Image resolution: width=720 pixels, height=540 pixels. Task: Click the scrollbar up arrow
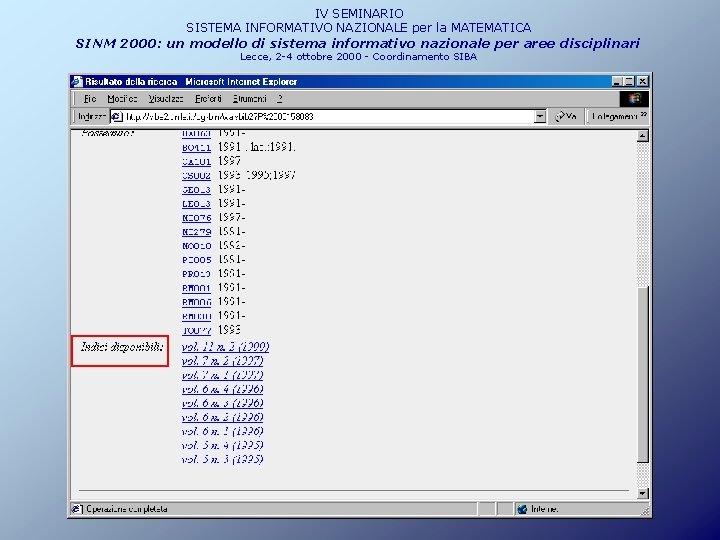point(643,135)
